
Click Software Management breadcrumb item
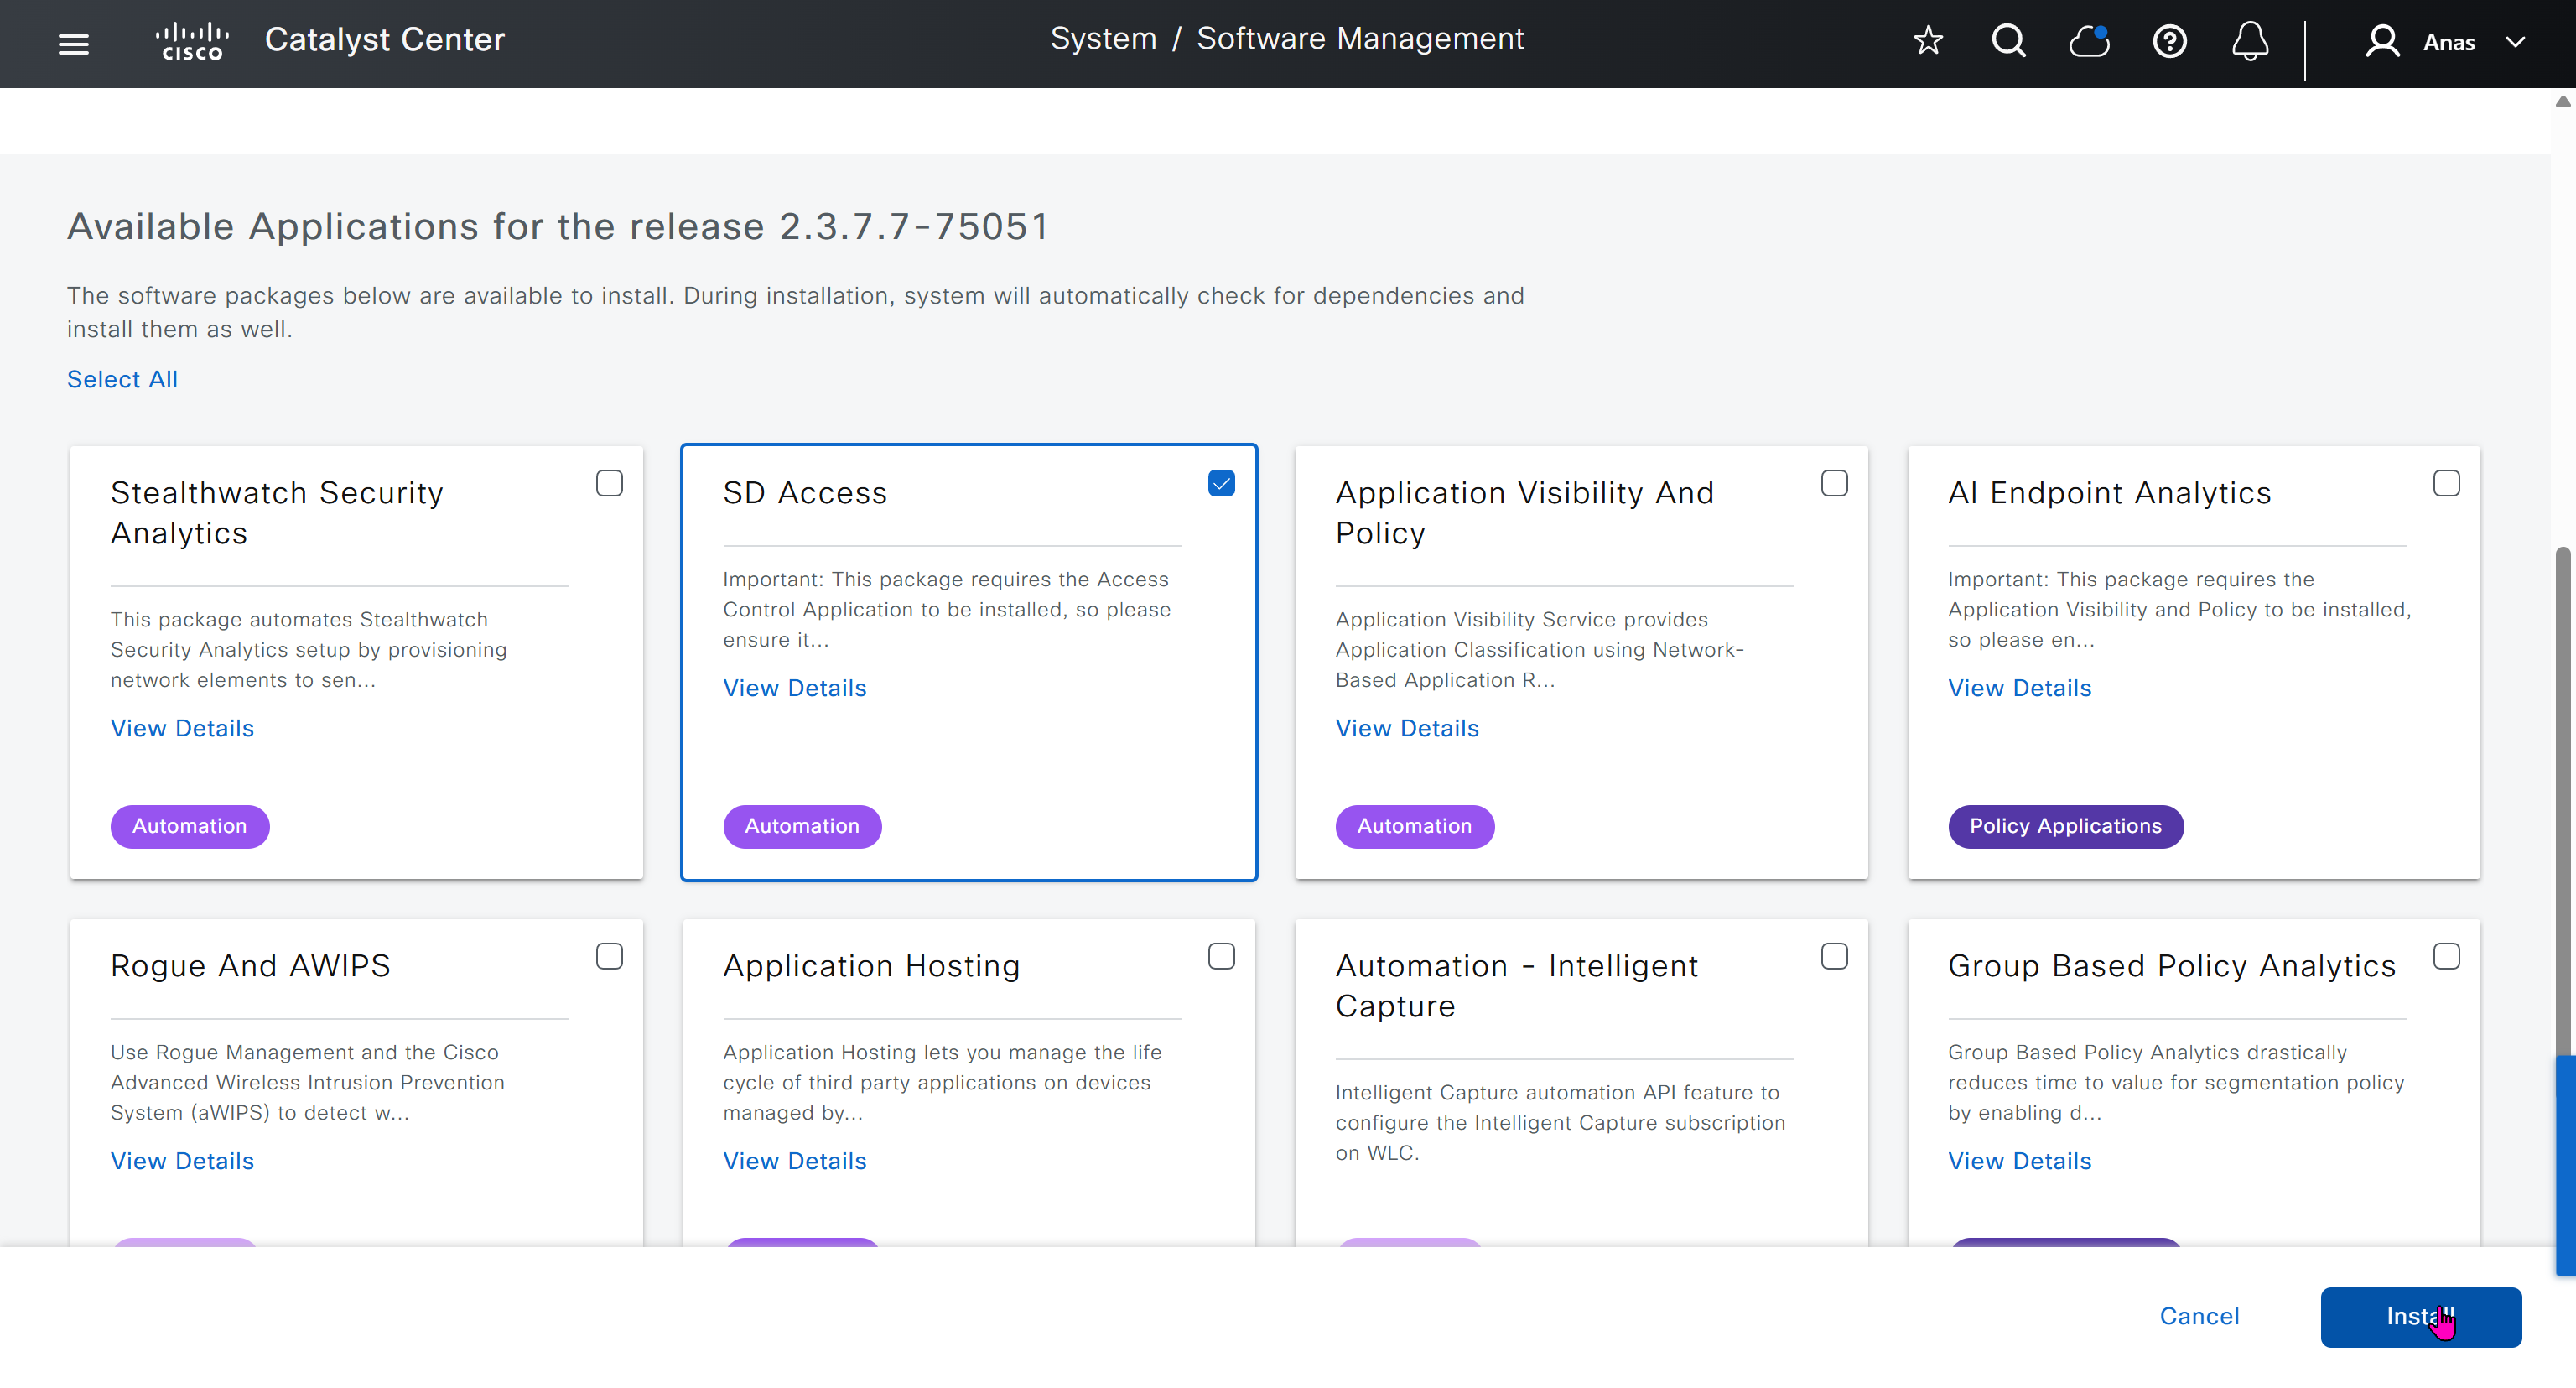[1360, 38]
